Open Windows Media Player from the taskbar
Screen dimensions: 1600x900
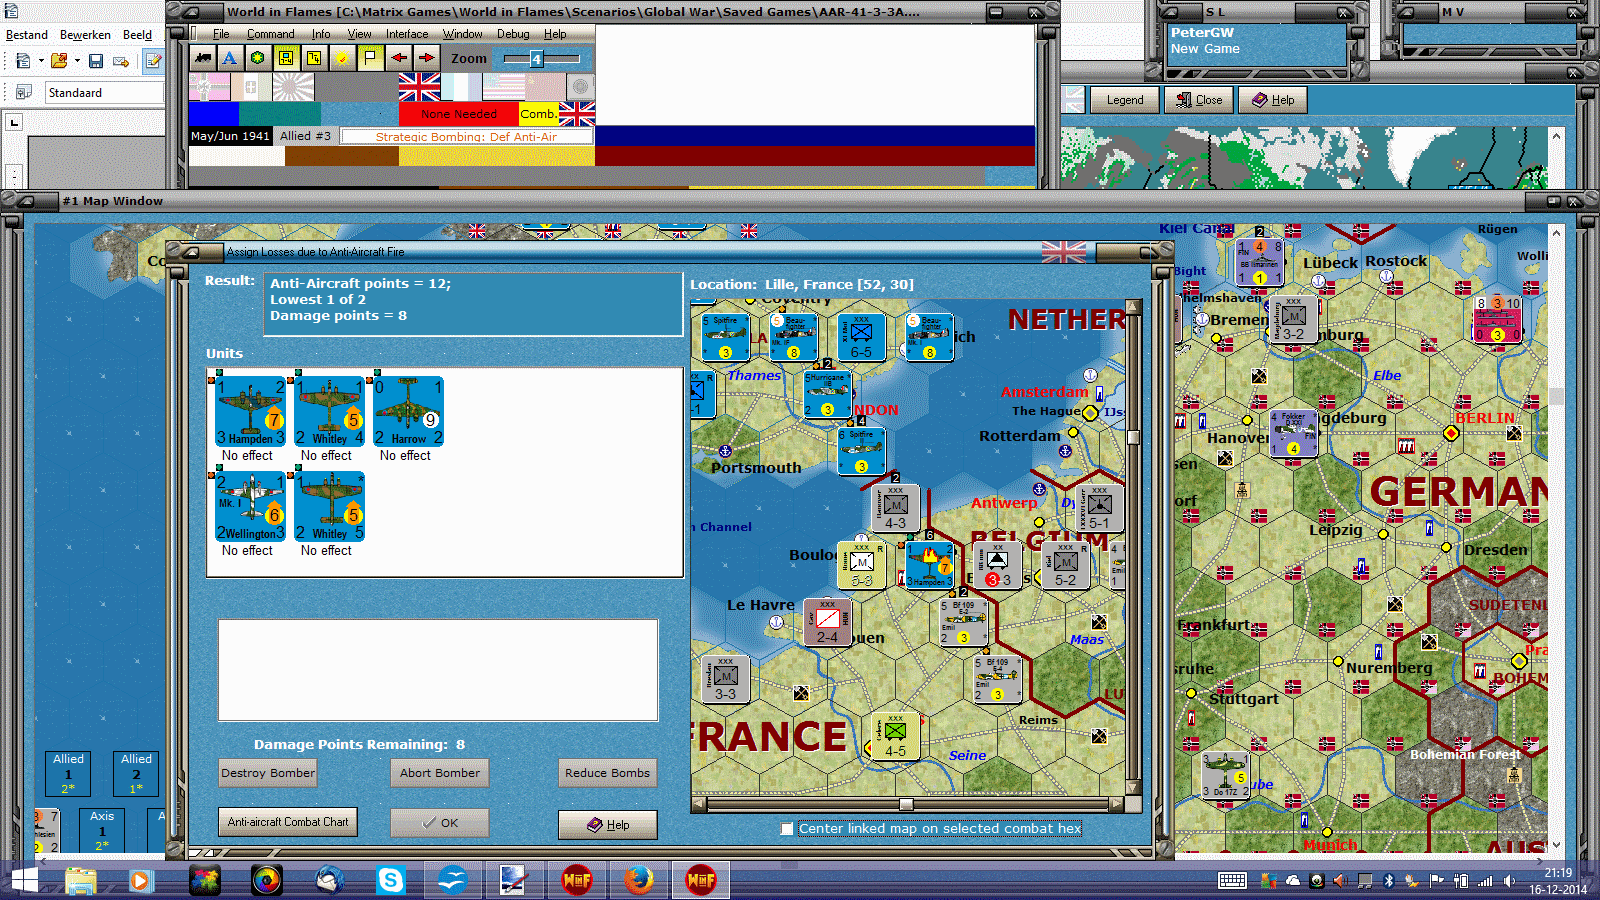pyautogui.click(x=140, y=880)
